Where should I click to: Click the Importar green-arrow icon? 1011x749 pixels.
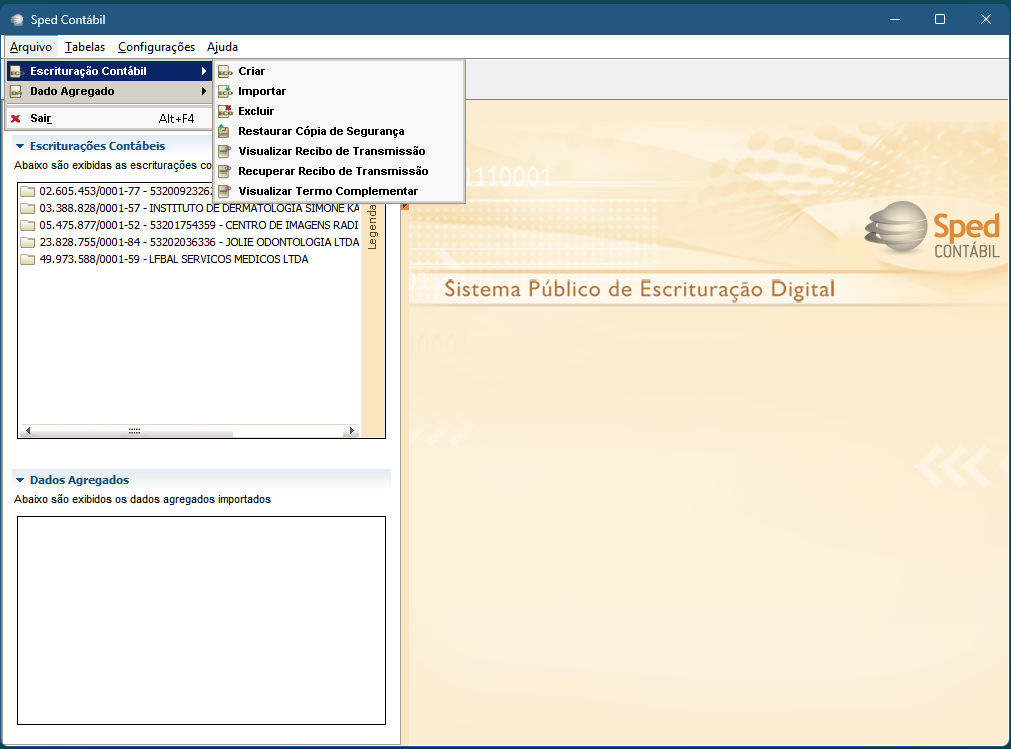(225, 92)
